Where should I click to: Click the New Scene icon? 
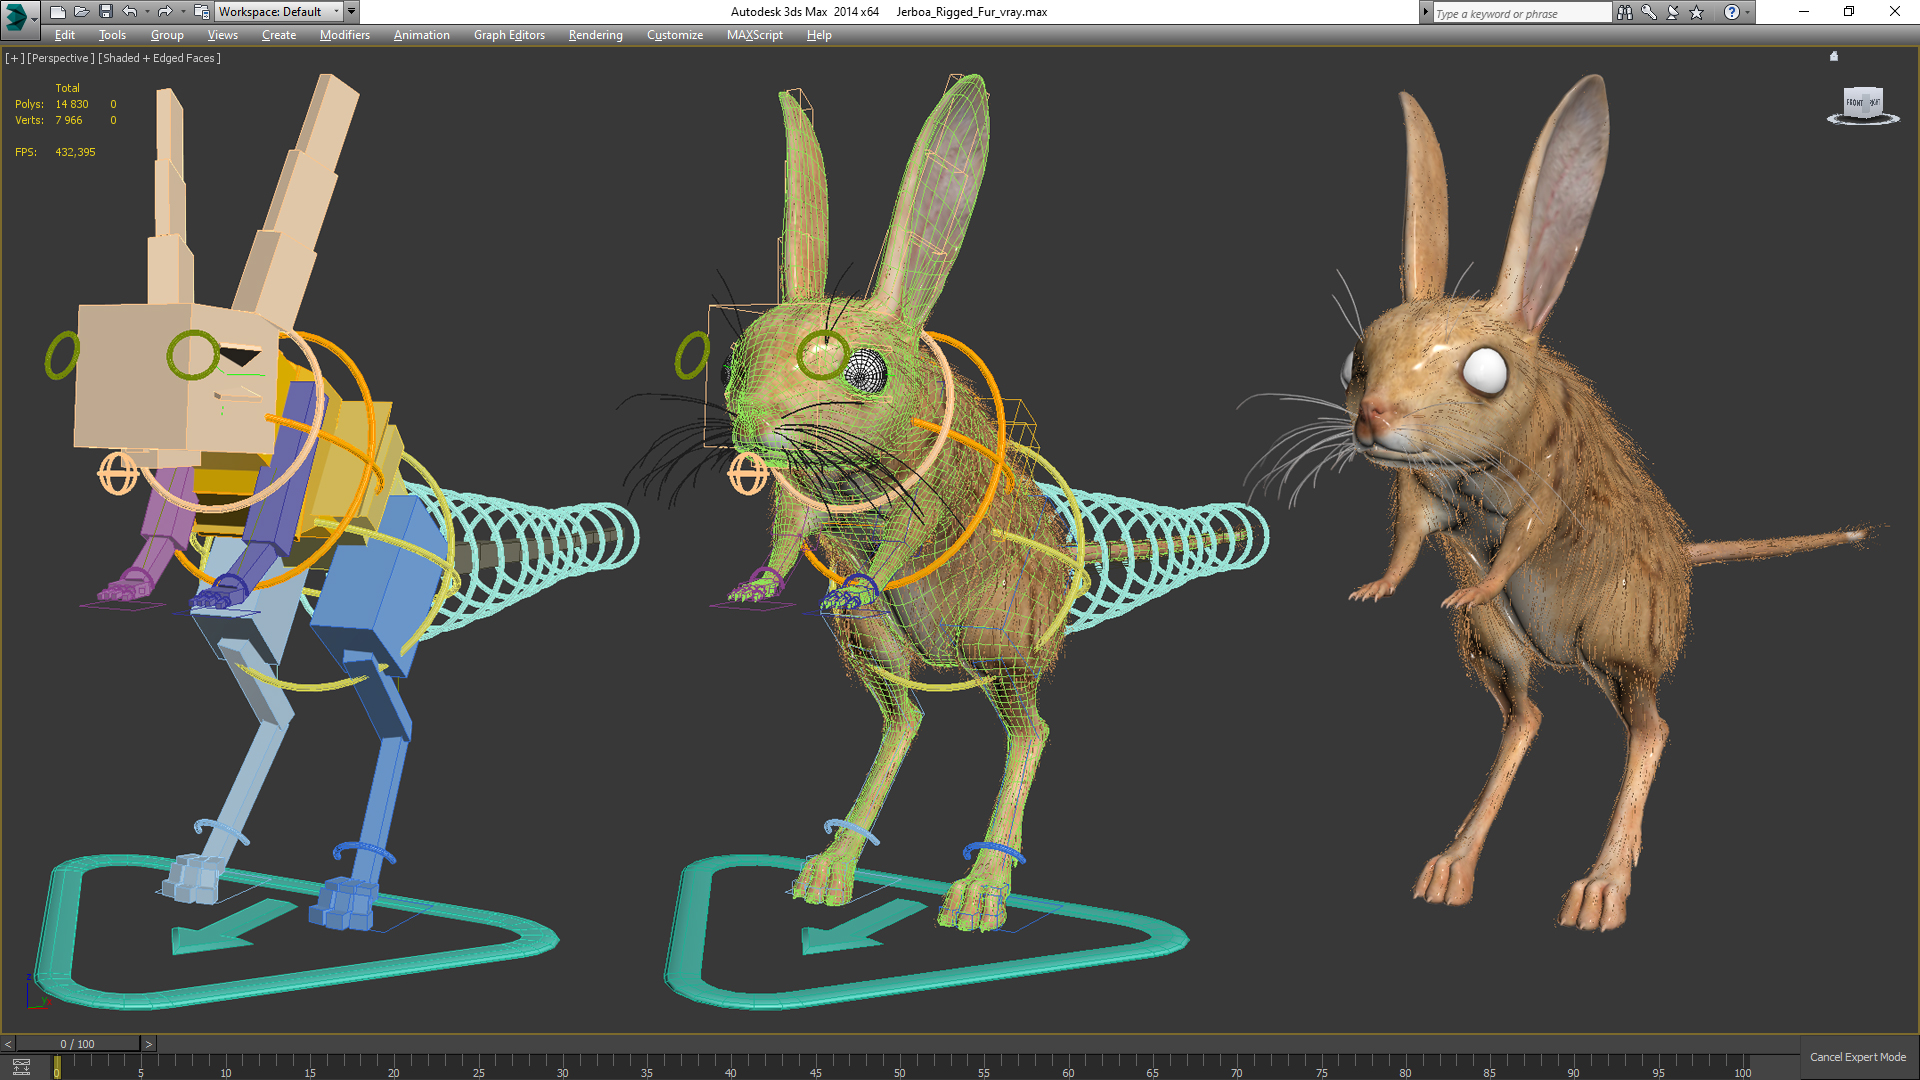[58, 12]
